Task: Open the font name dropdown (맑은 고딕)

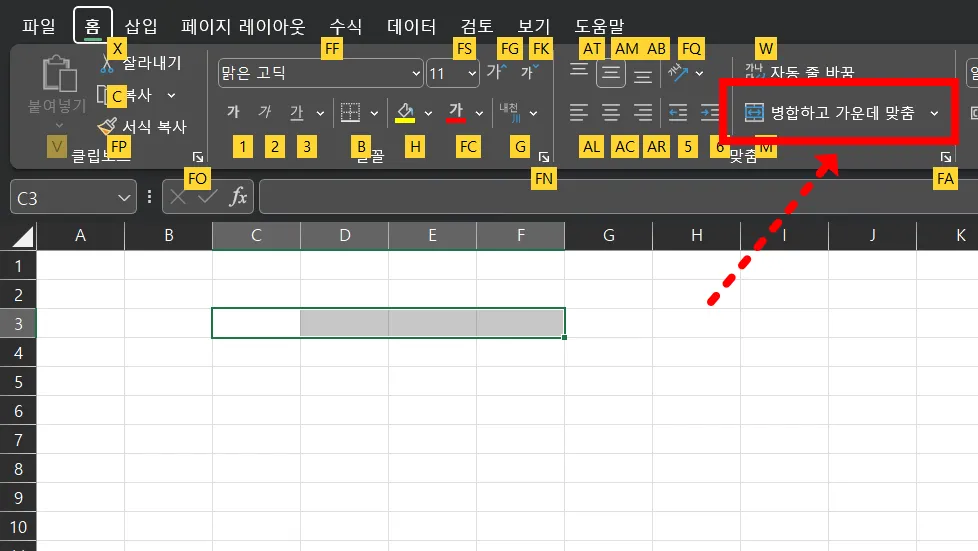Action: coord(416,73)
